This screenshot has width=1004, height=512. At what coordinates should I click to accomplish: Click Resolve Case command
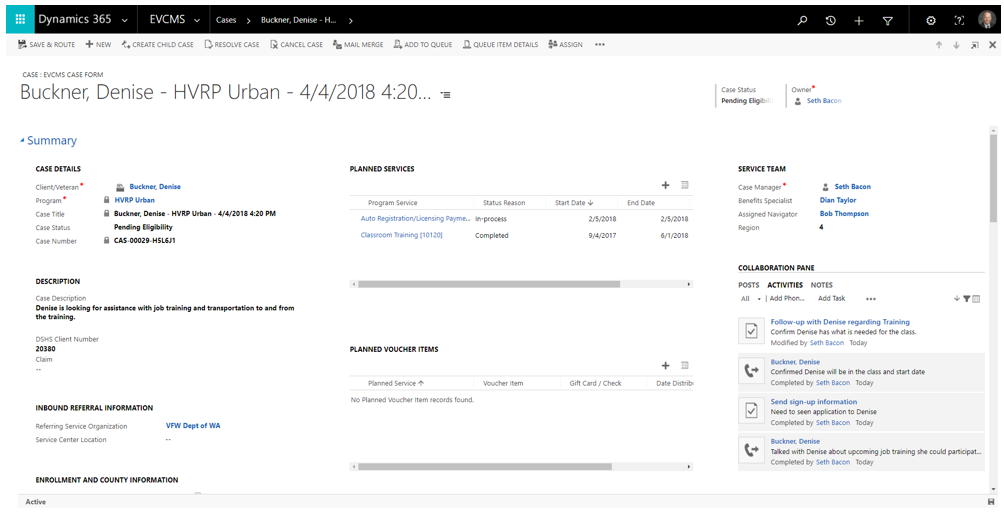[232, 45]
